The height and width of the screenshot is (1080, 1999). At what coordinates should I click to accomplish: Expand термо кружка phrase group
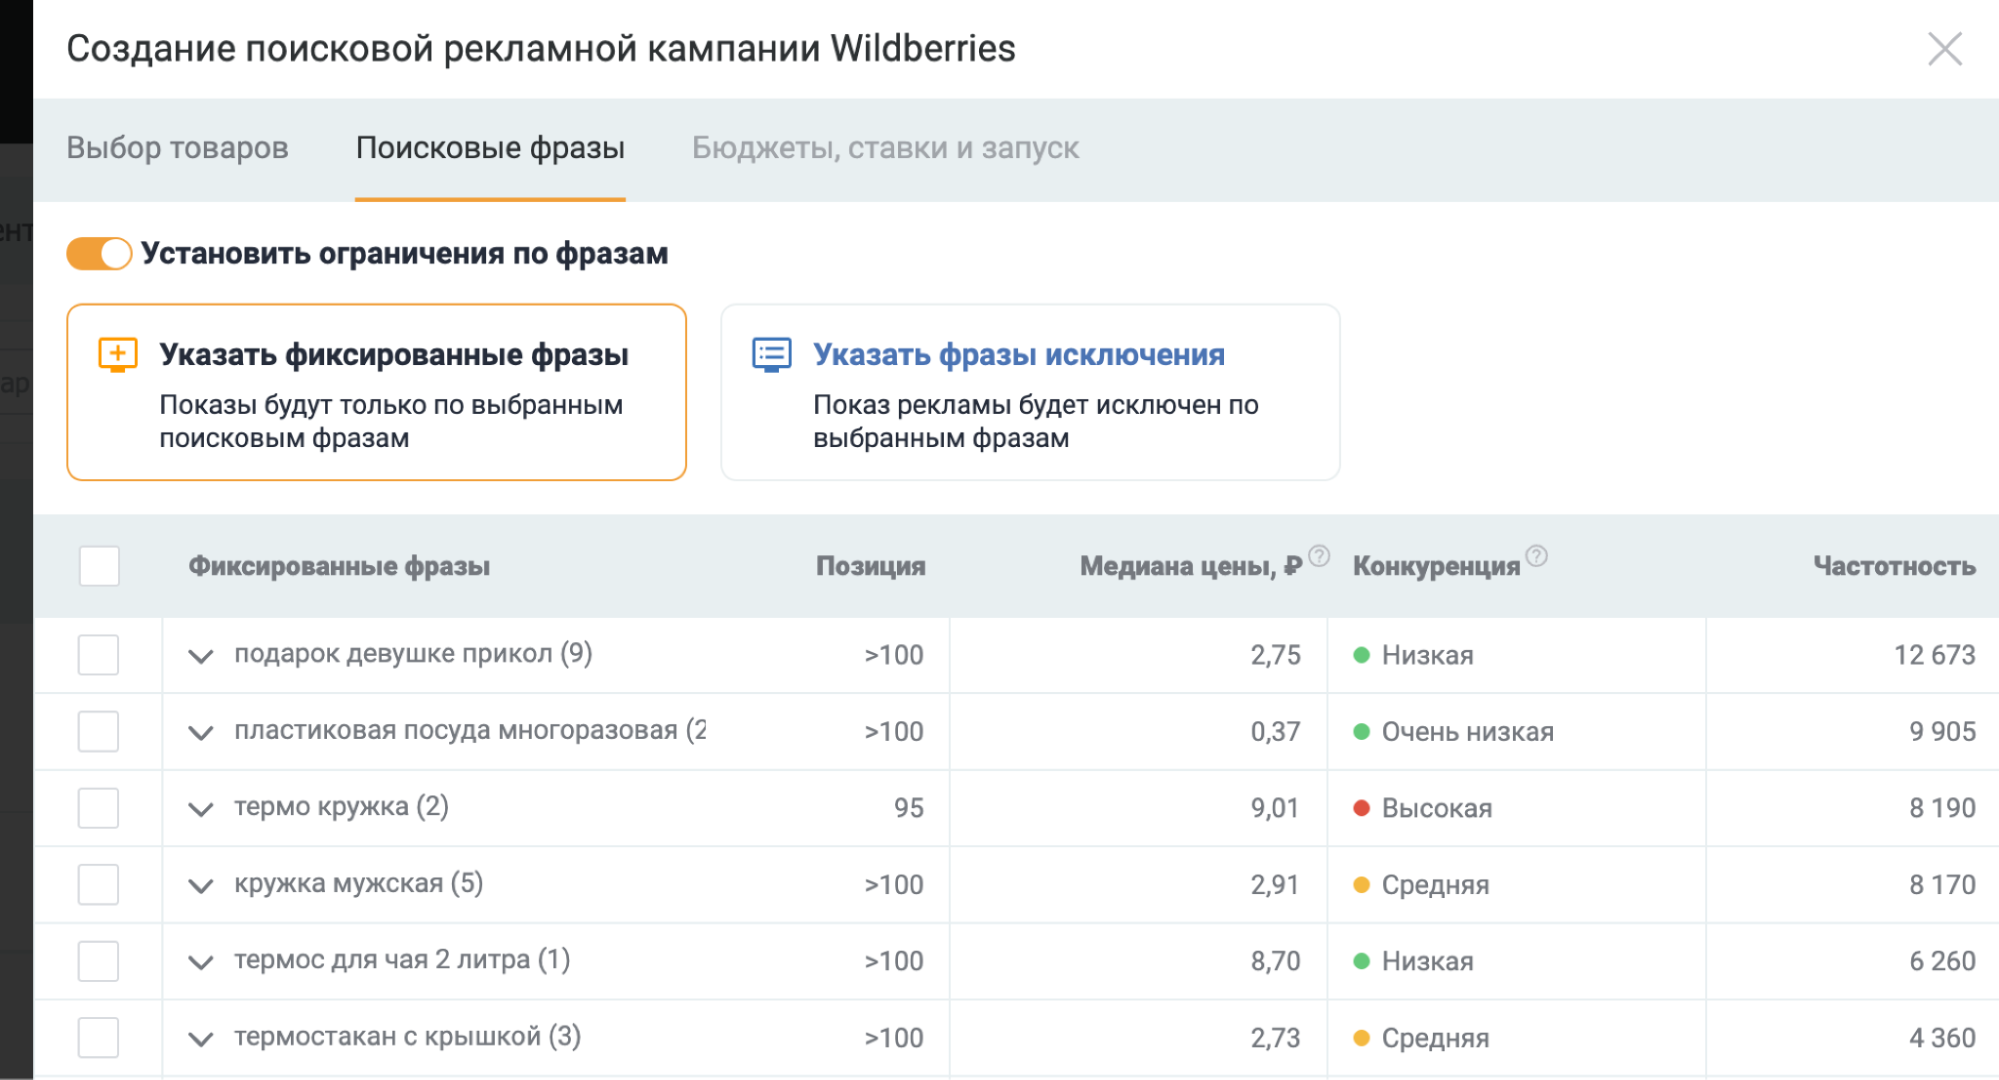point(201,809)
